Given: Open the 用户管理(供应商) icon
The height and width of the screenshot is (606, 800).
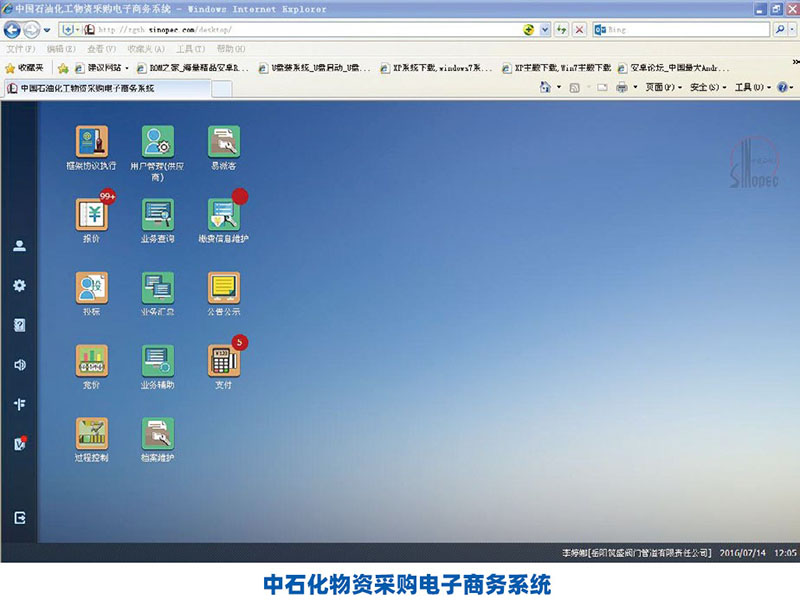Looking at the screenshot, I should (157, 142).
